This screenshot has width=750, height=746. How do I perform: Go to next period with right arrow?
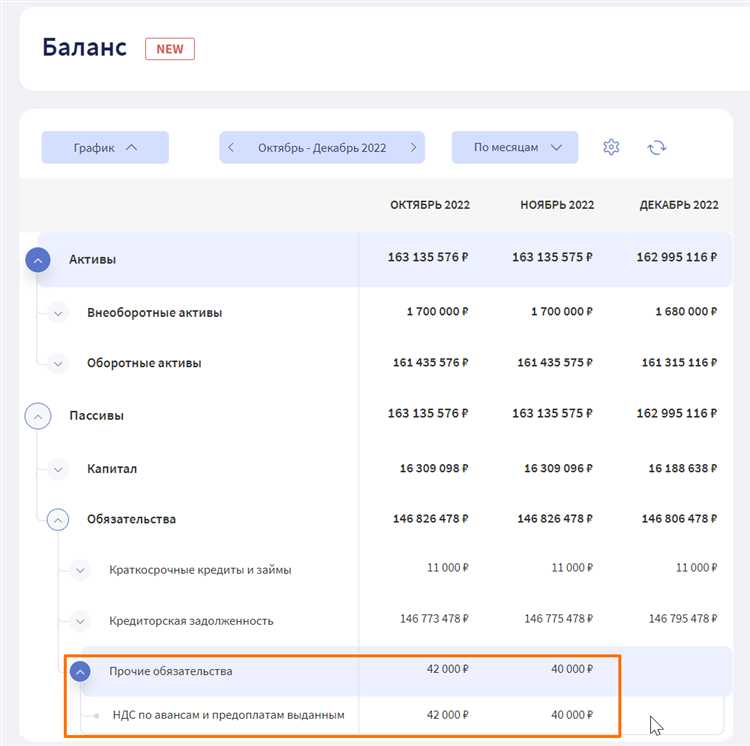[413, 147]
